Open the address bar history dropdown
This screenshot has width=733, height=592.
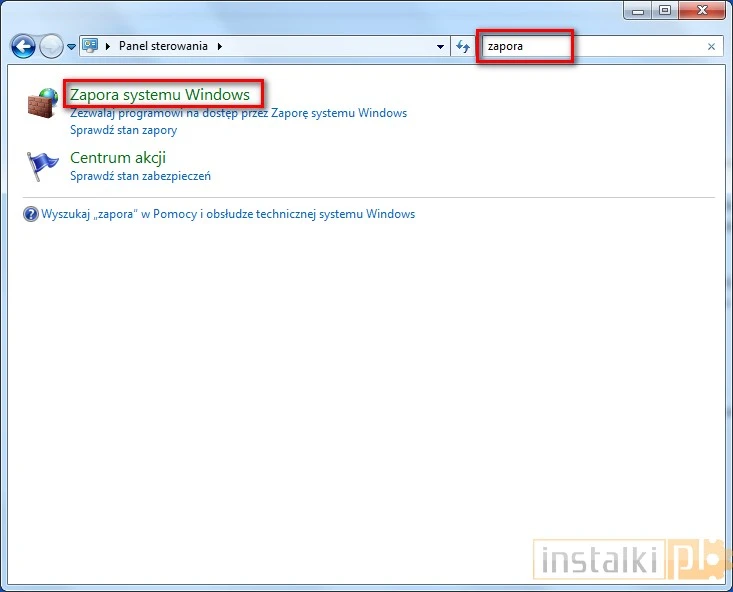[440, 47]
